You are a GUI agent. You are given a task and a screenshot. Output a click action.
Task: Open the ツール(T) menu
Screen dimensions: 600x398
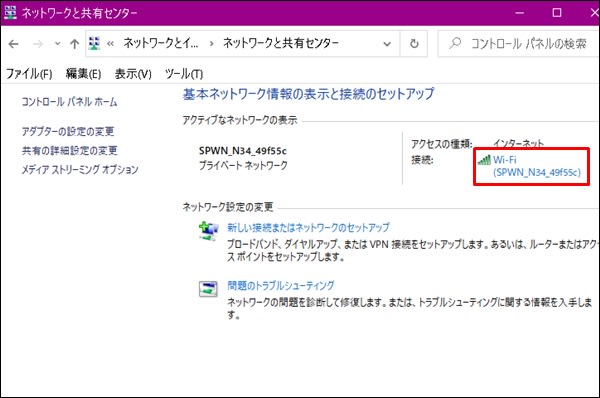184,73
